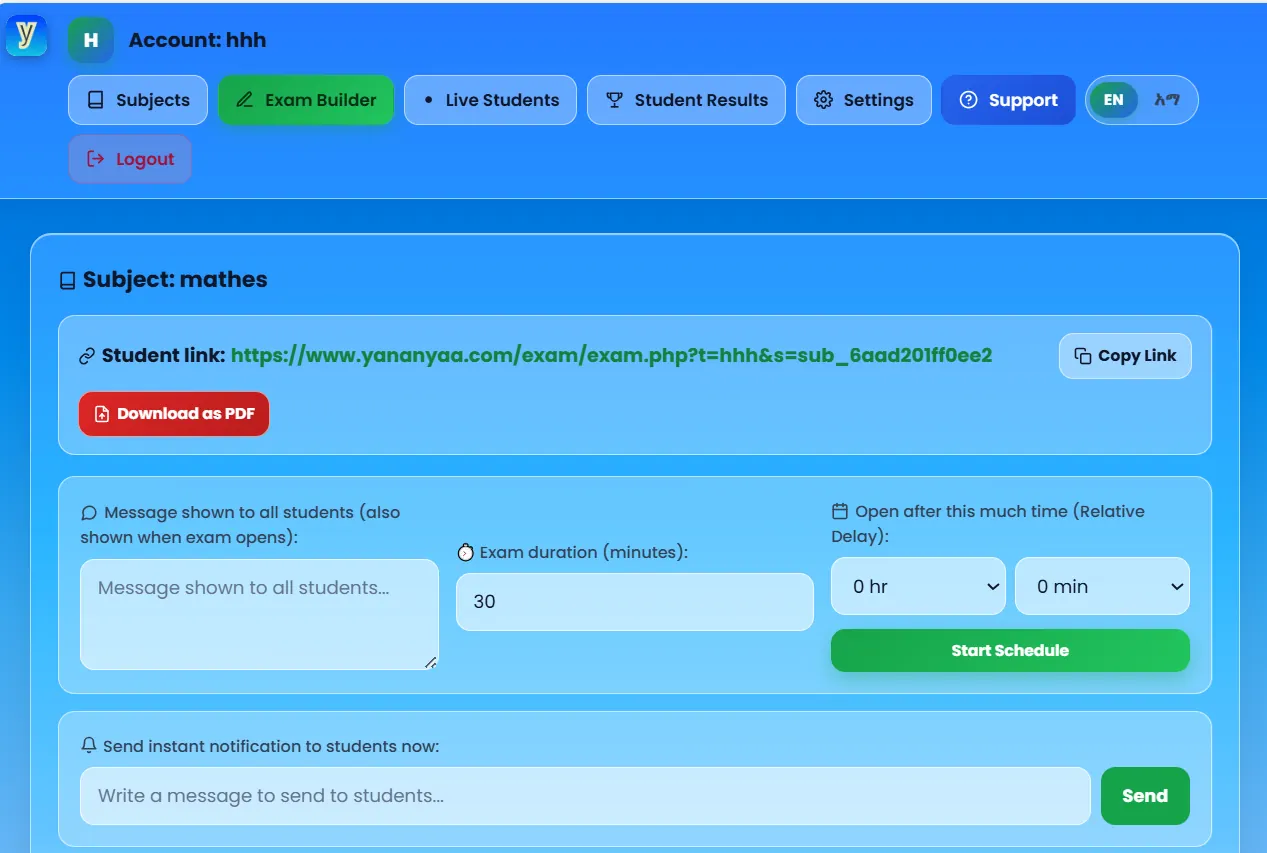This screenshot has height=853, width=1267.
Task: View the Student Results tab
Action: click(686, 100)
